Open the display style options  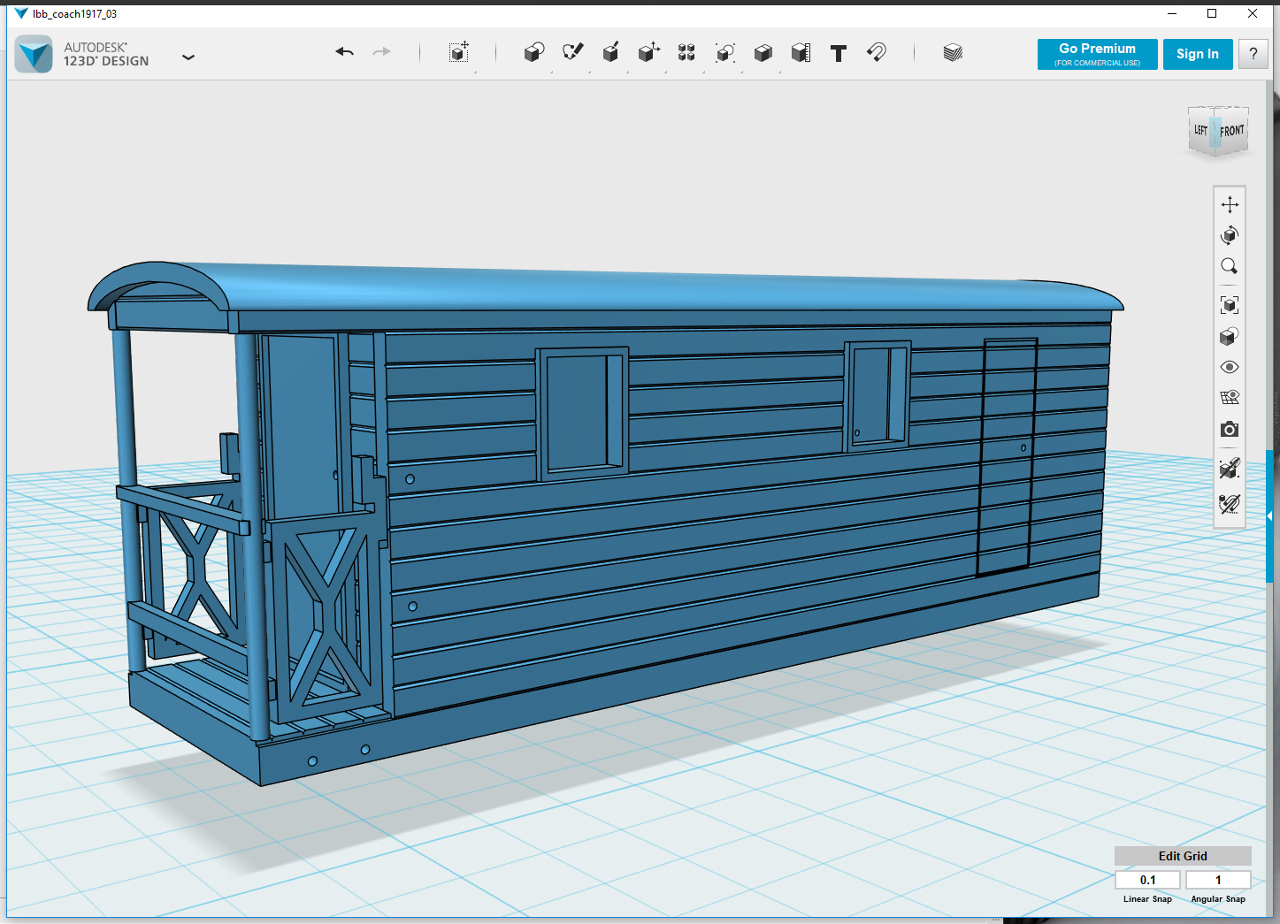(1229, 336)
